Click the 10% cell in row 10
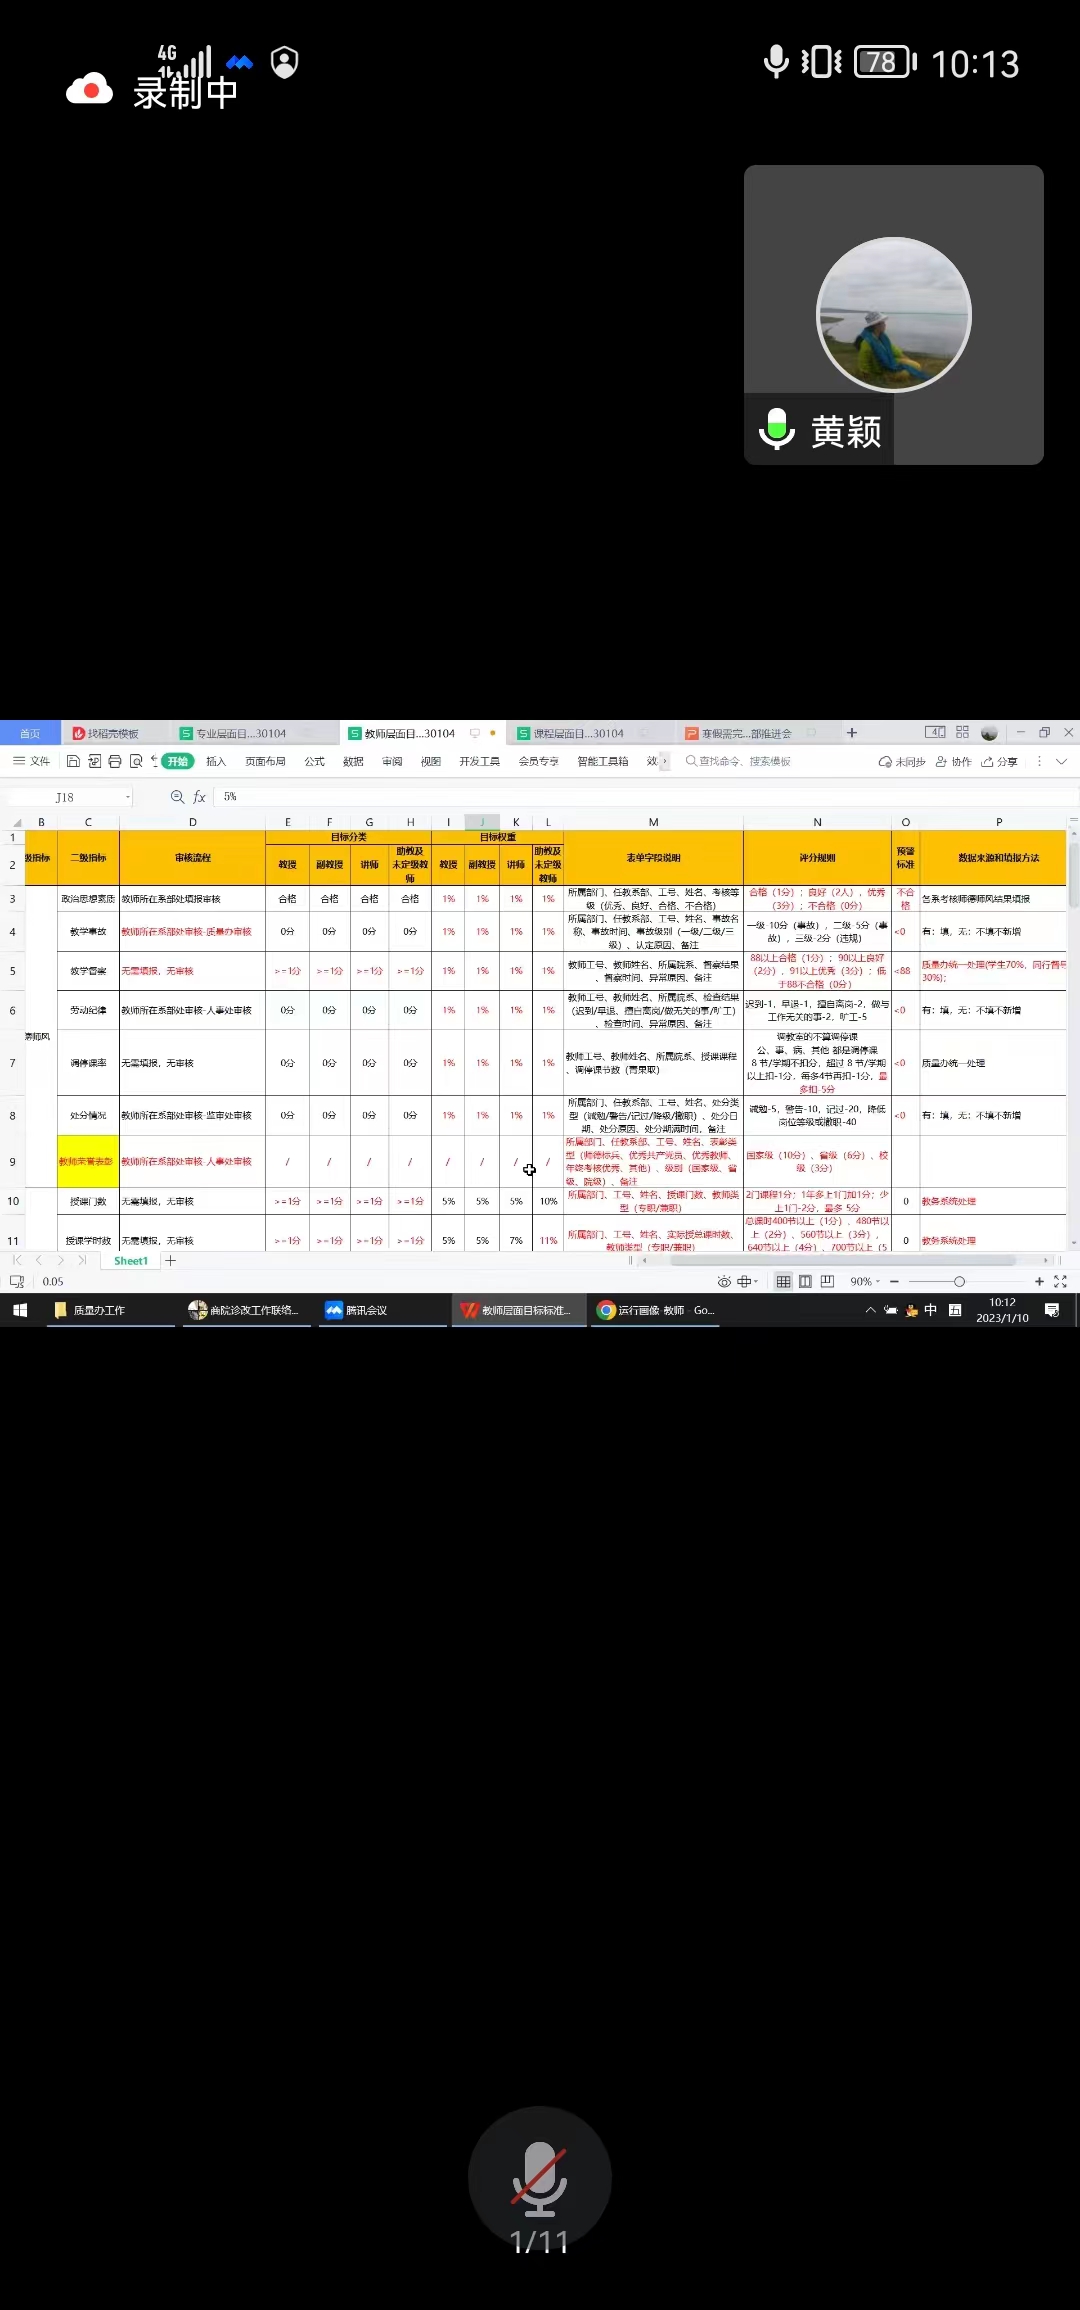The image size is (1080, 2310). click(x=548, y=1201)
